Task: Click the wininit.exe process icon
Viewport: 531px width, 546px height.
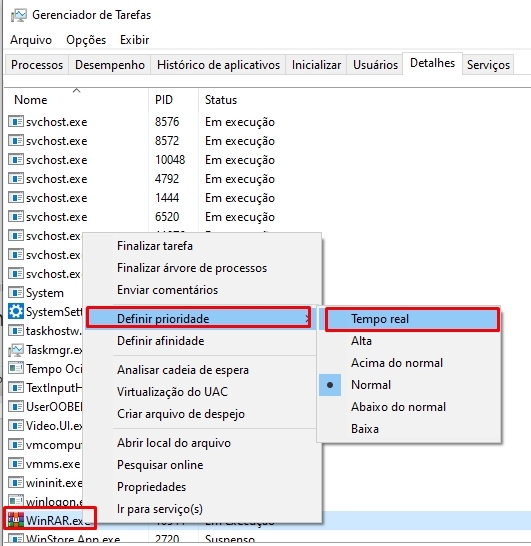Action: [x=16, y=483]
